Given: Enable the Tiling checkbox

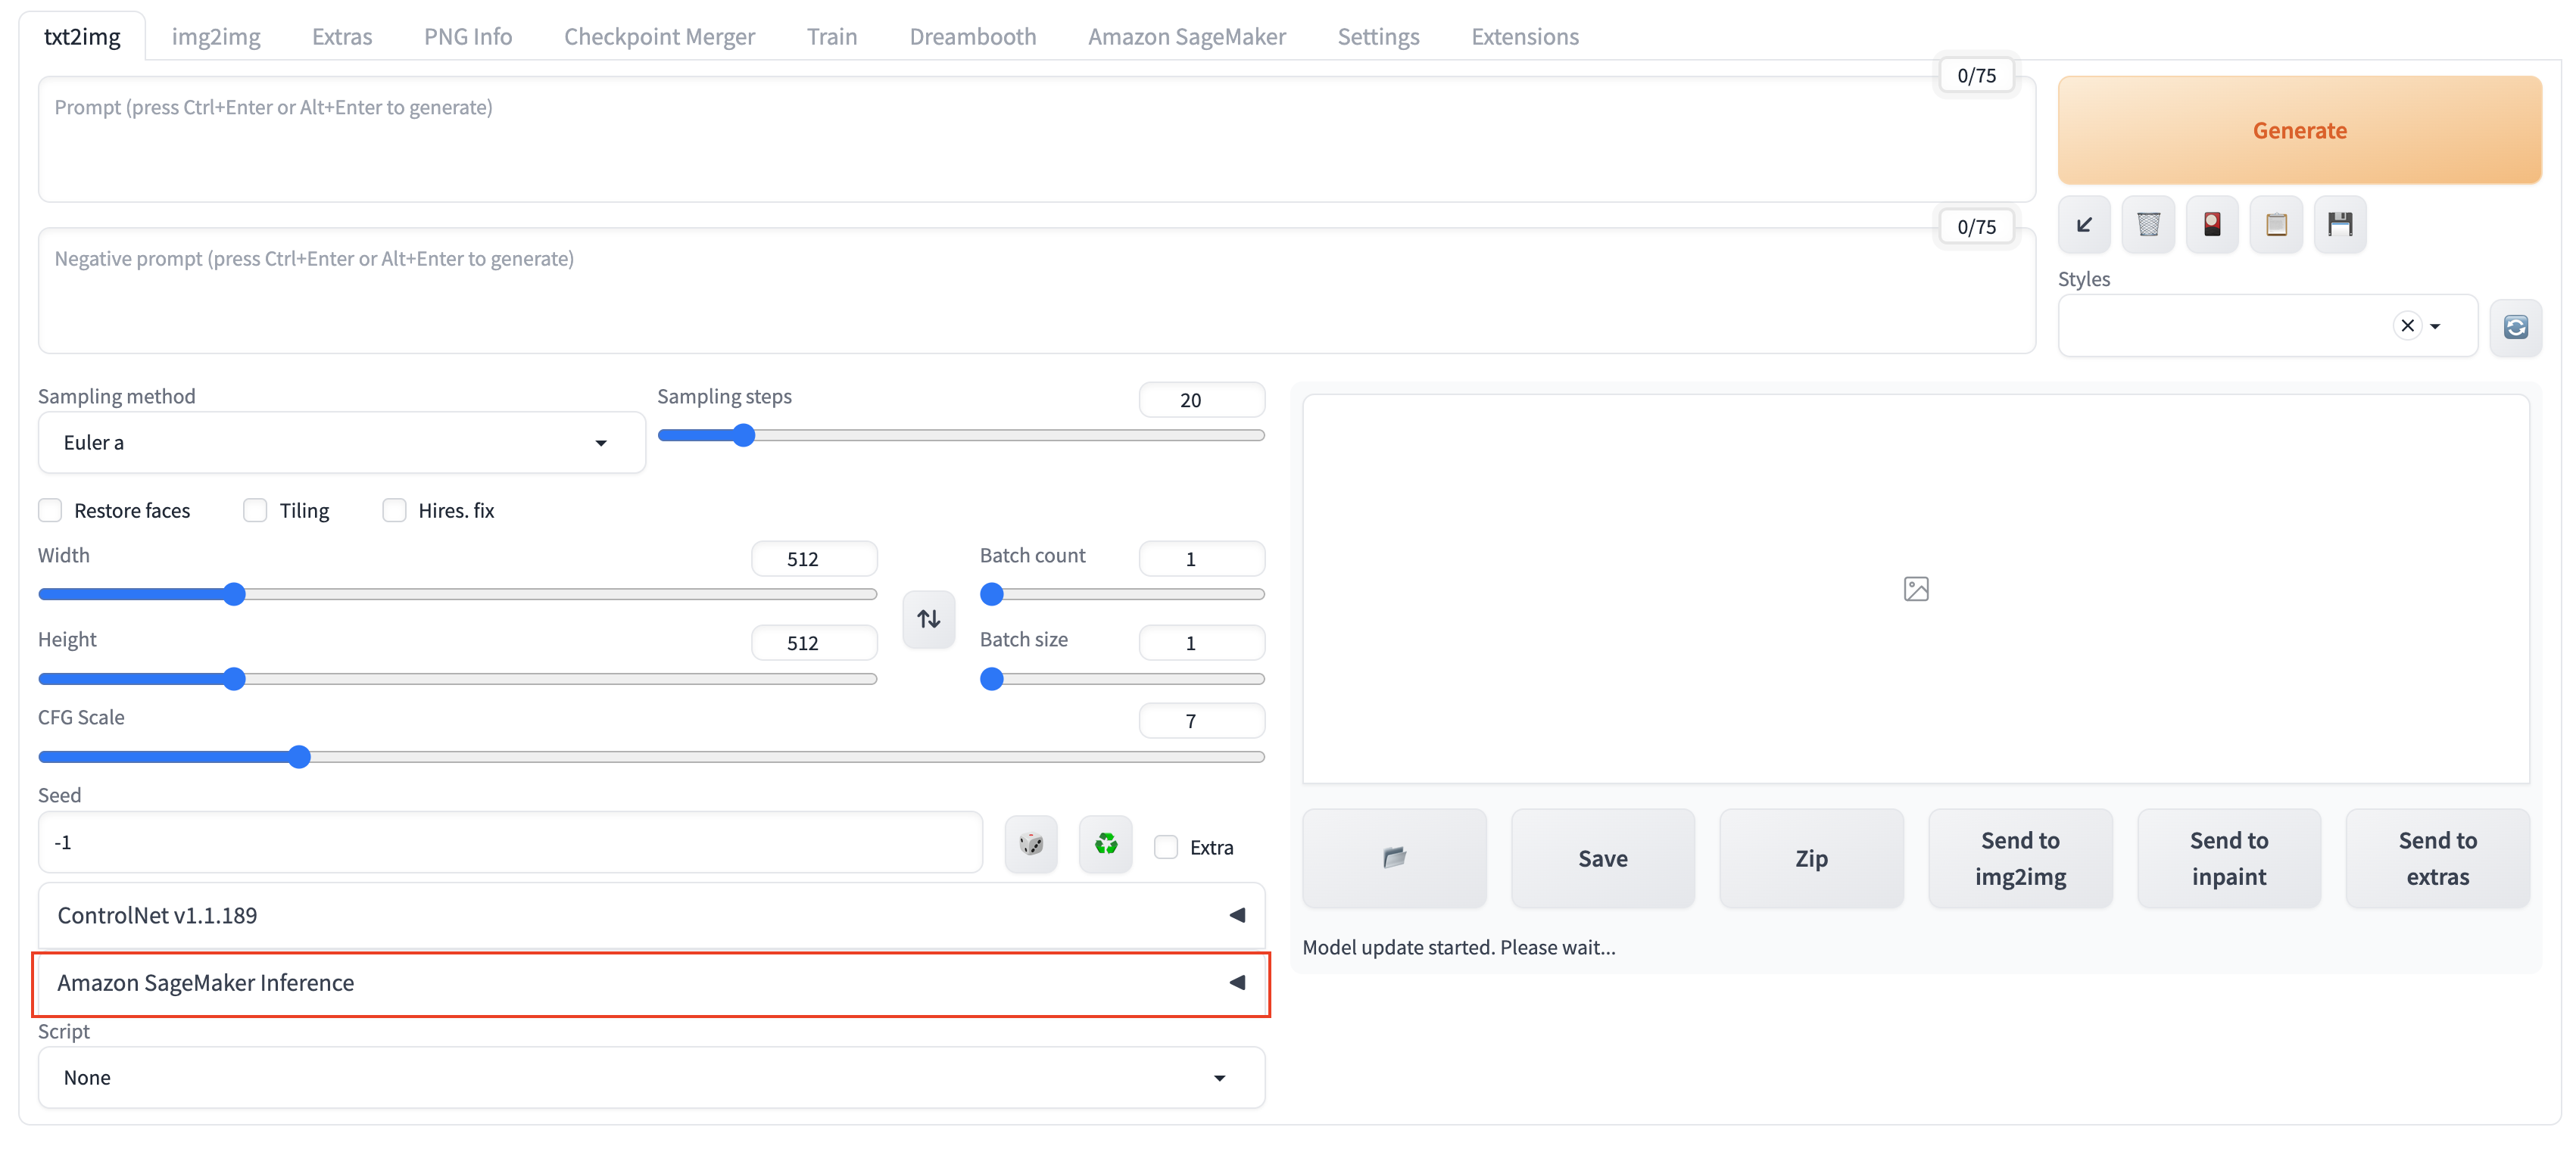Looking at the screenshot, I should pyautogui.click(x=256, y=511).
